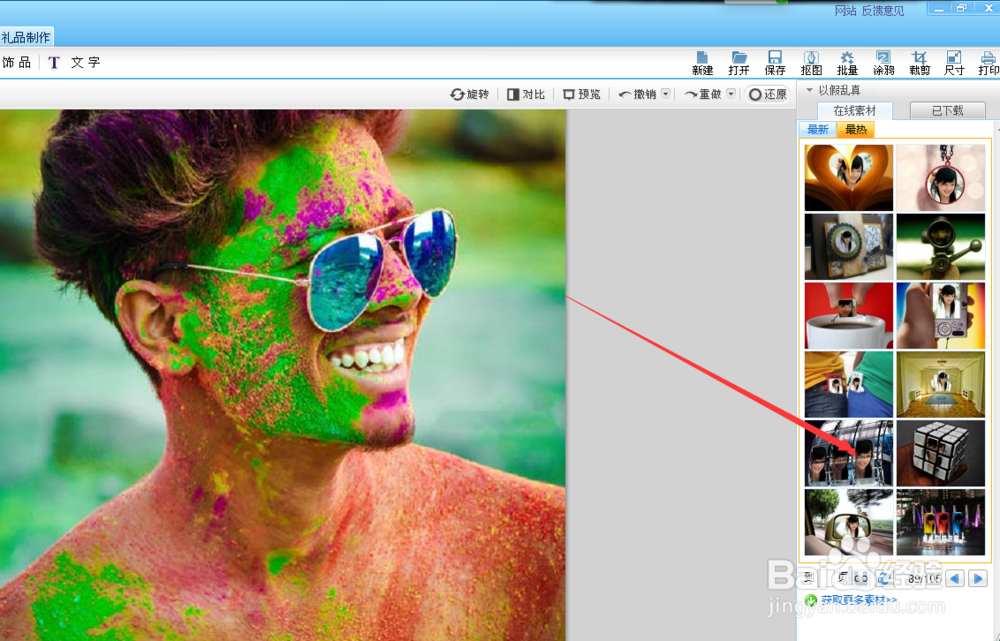Image resolution: width=1000 pixels, height=641 pixels.
Task: Click the 预览 preview button
Action: click(x=582, y=94)
